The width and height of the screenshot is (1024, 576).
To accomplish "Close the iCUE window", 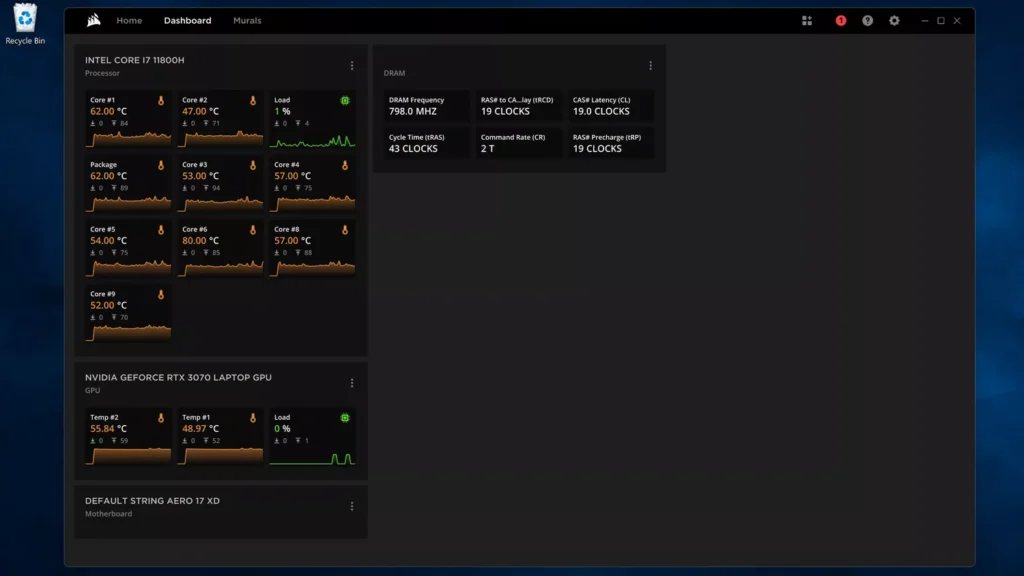I will (957, 21).
